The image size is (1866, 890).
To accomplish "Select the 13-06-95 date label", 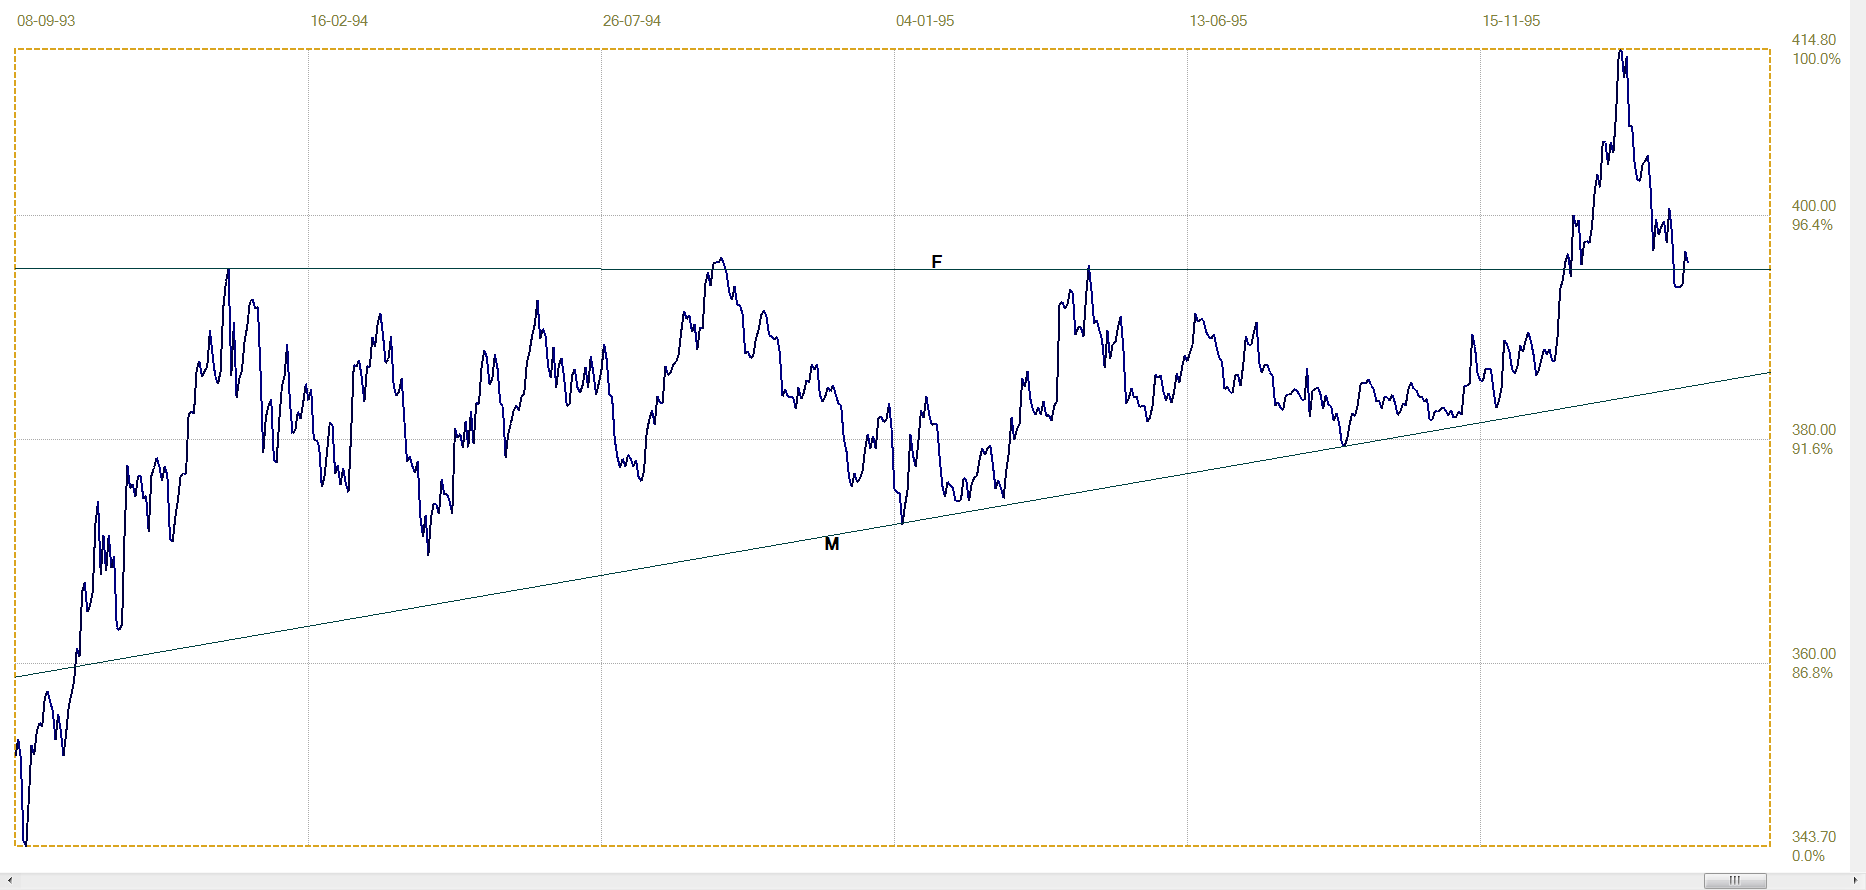I will (x=1217, y=21).
